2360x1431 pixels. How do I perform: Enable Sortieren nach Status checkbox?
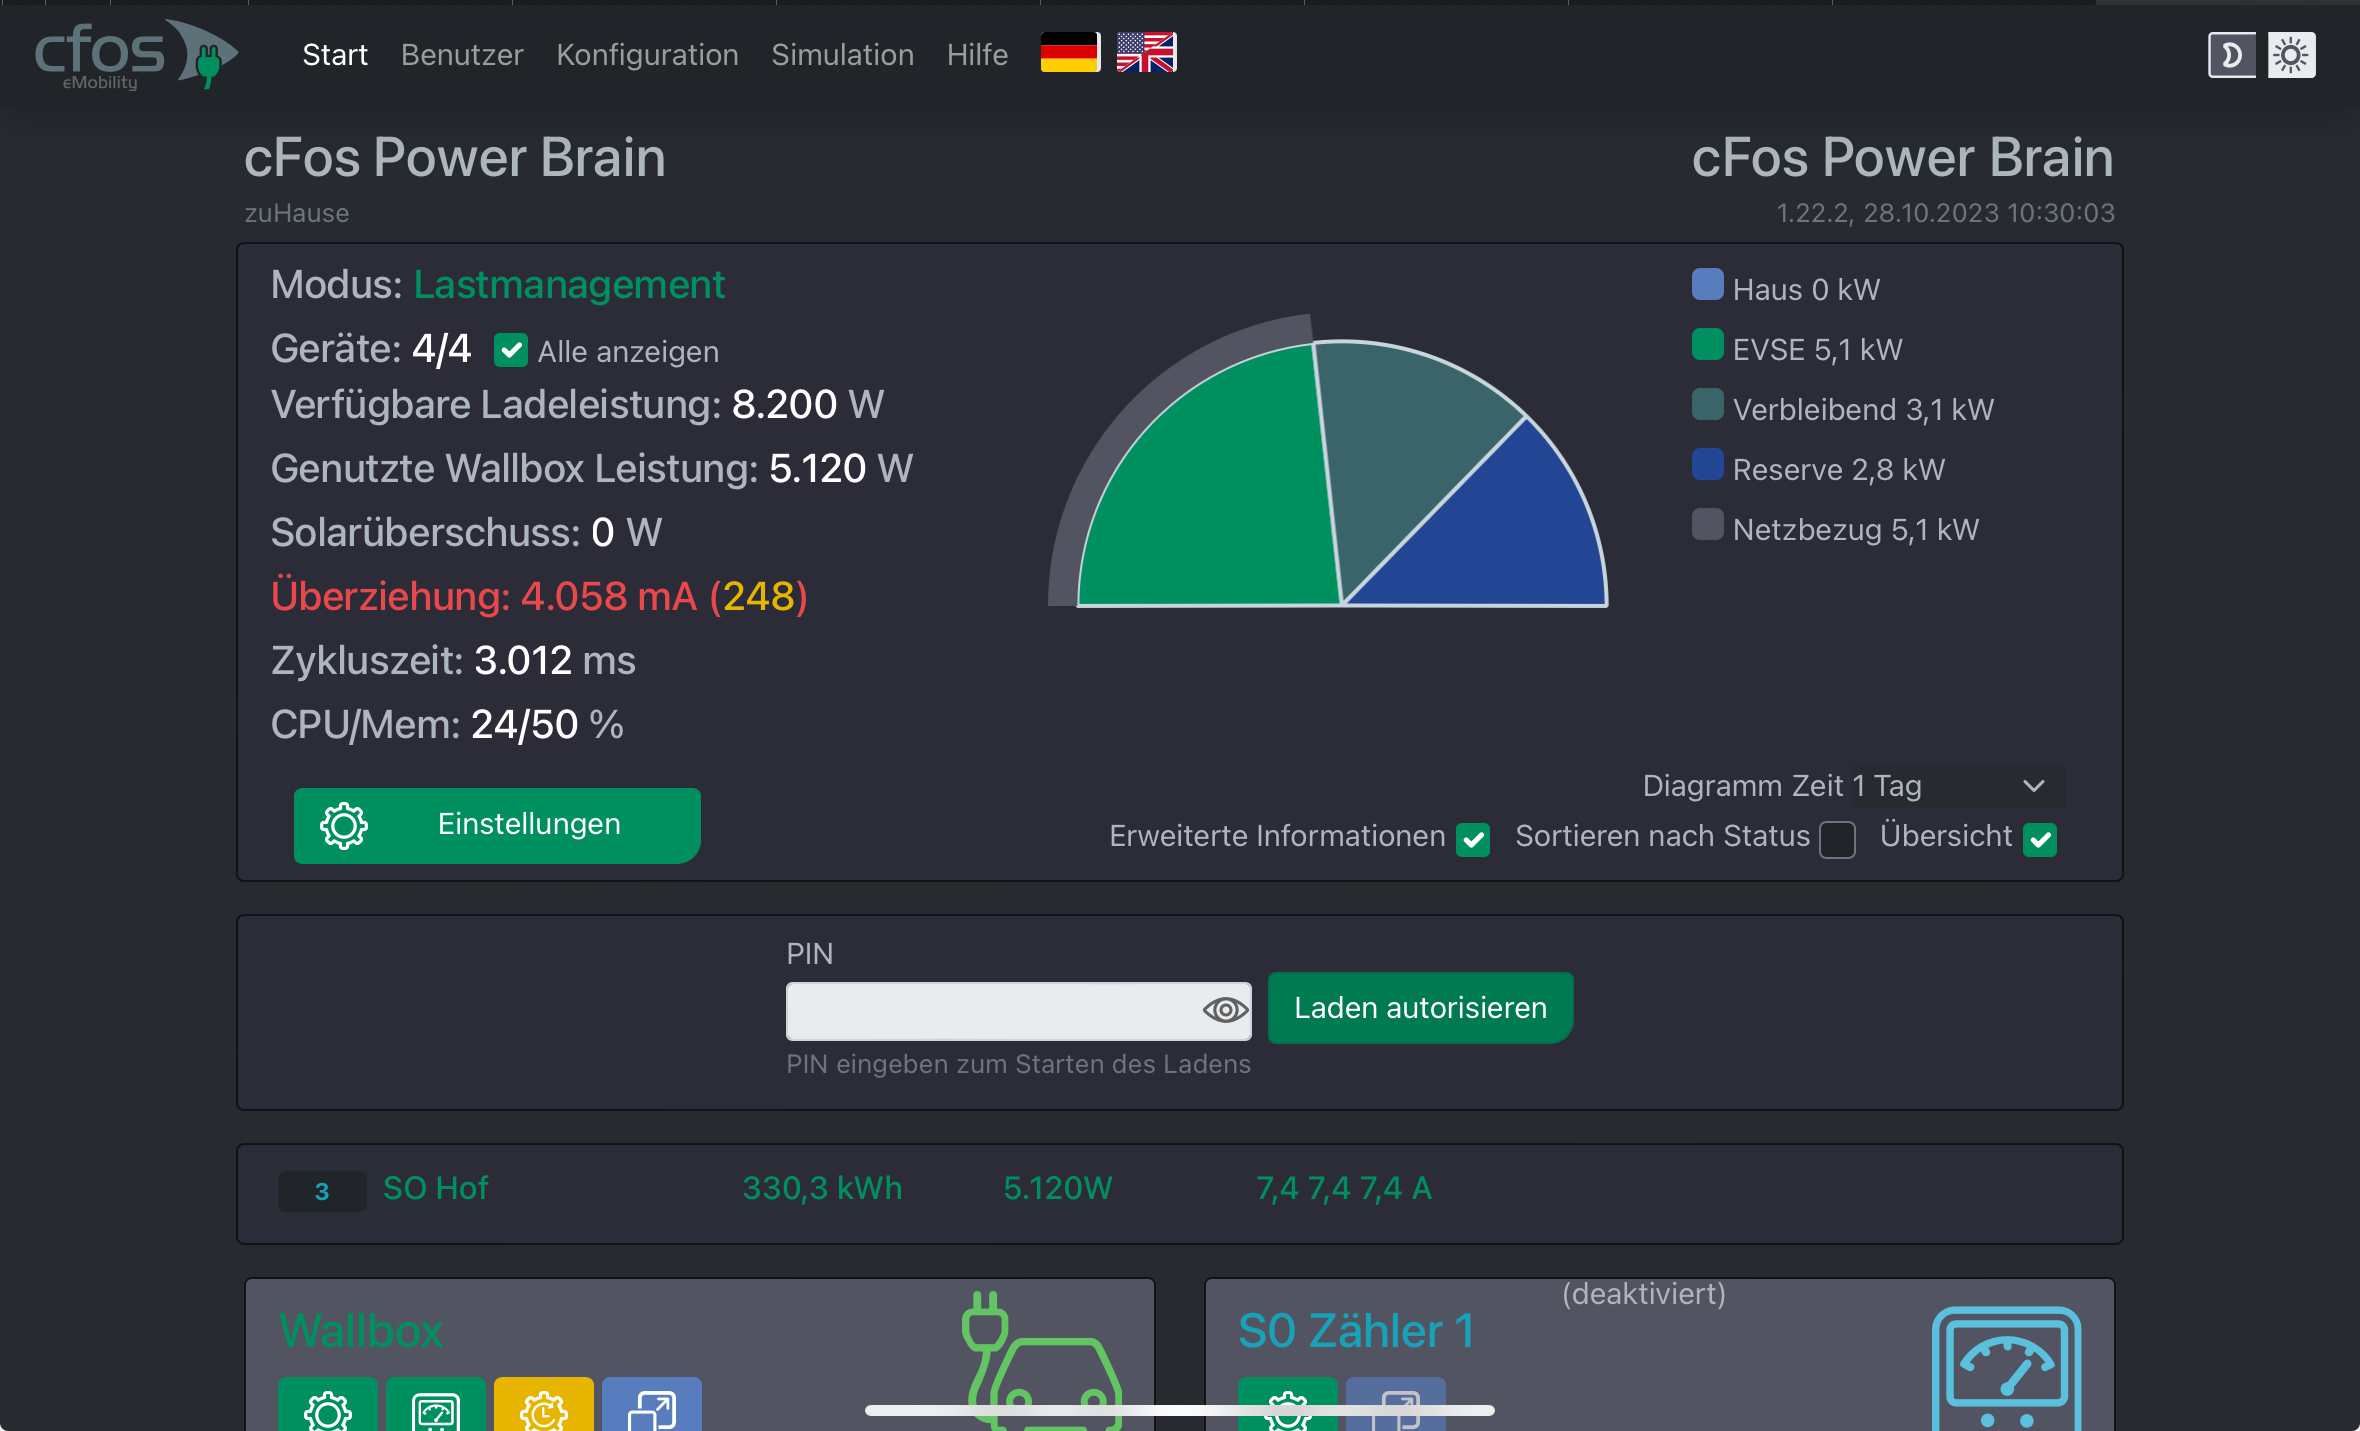[x=1837, y=839]
